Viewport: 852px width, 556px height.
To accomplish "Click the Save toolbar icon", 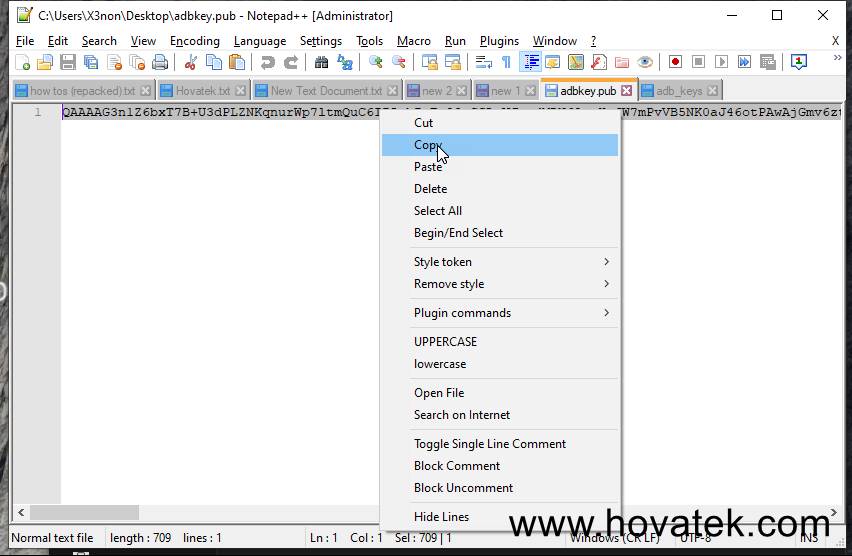I will tap(68, 63).
